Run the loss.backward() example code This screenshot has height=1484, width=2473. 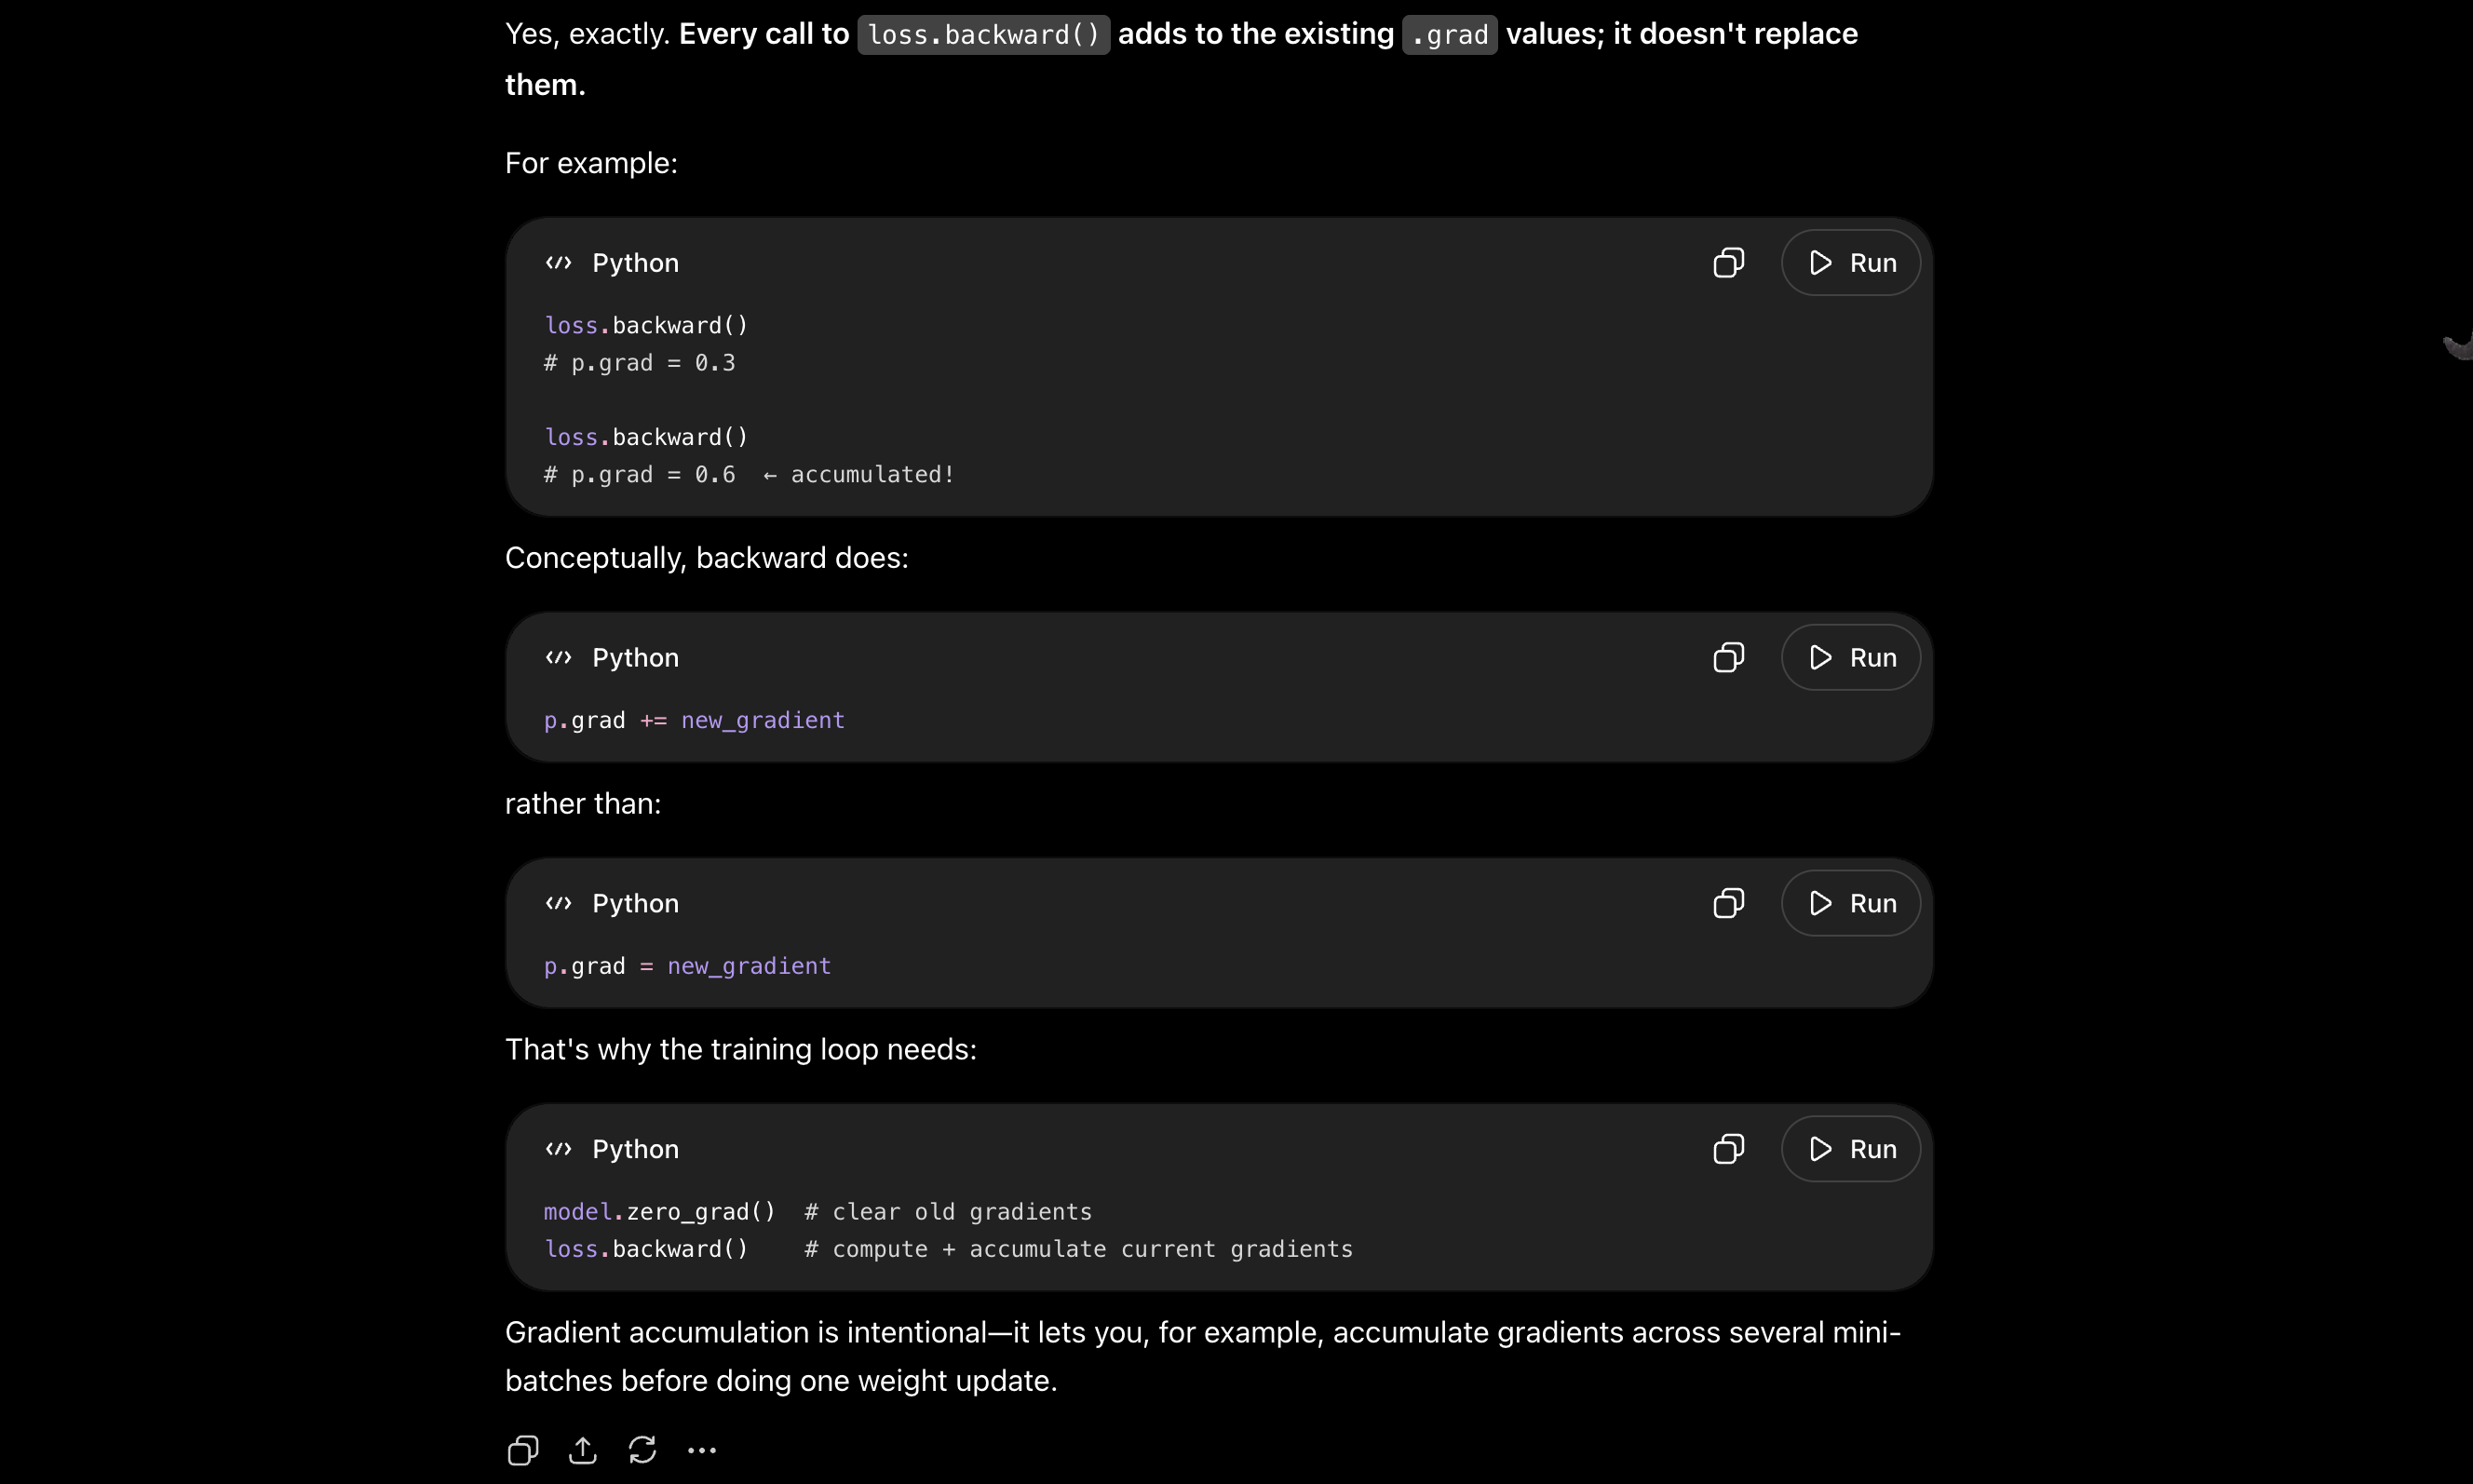(x=1850, y=263)
